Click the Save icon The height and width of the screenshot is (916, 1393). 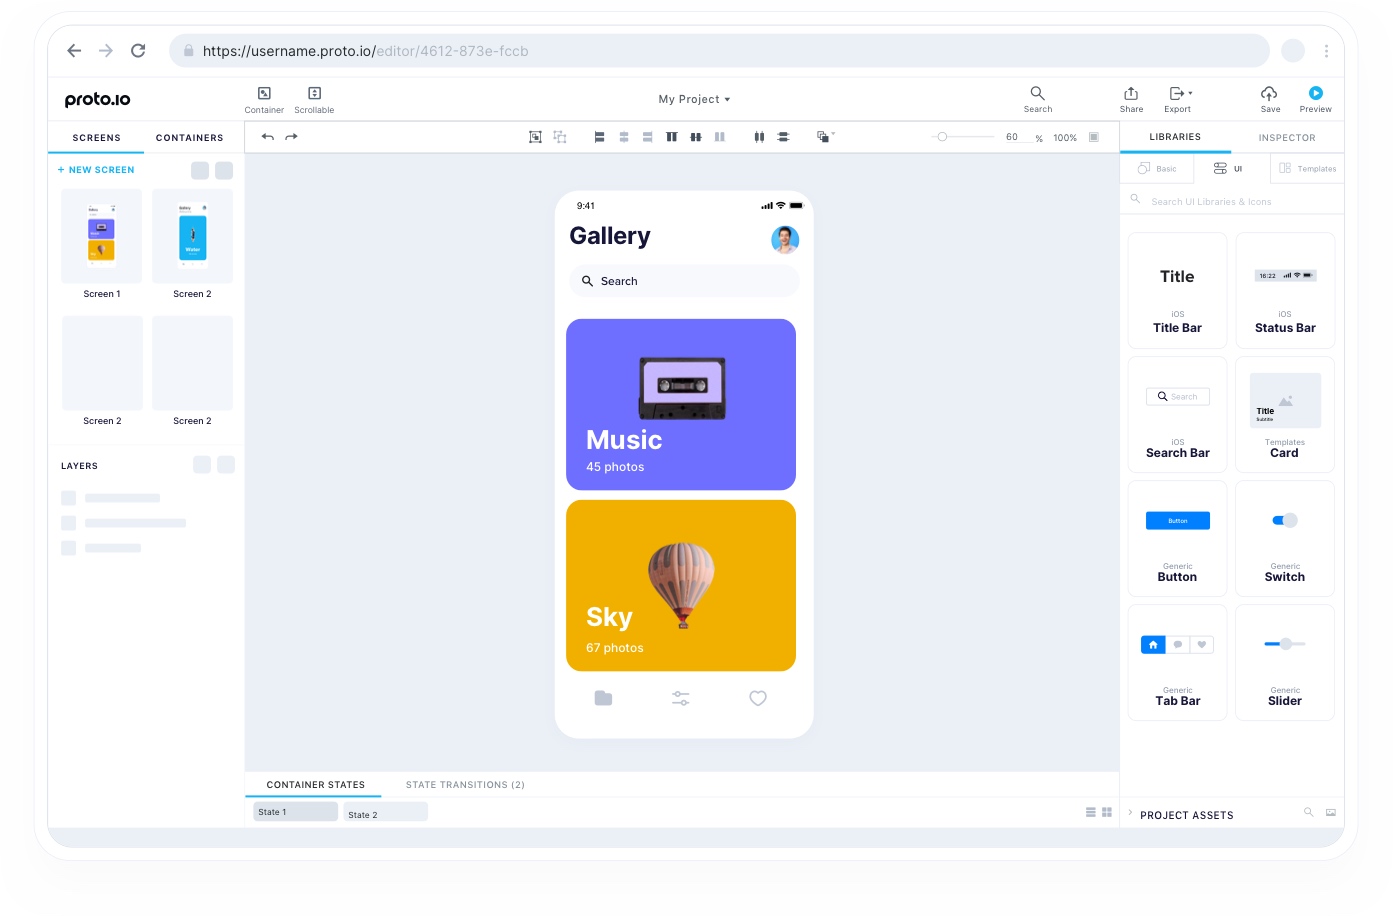point(1270,97)
